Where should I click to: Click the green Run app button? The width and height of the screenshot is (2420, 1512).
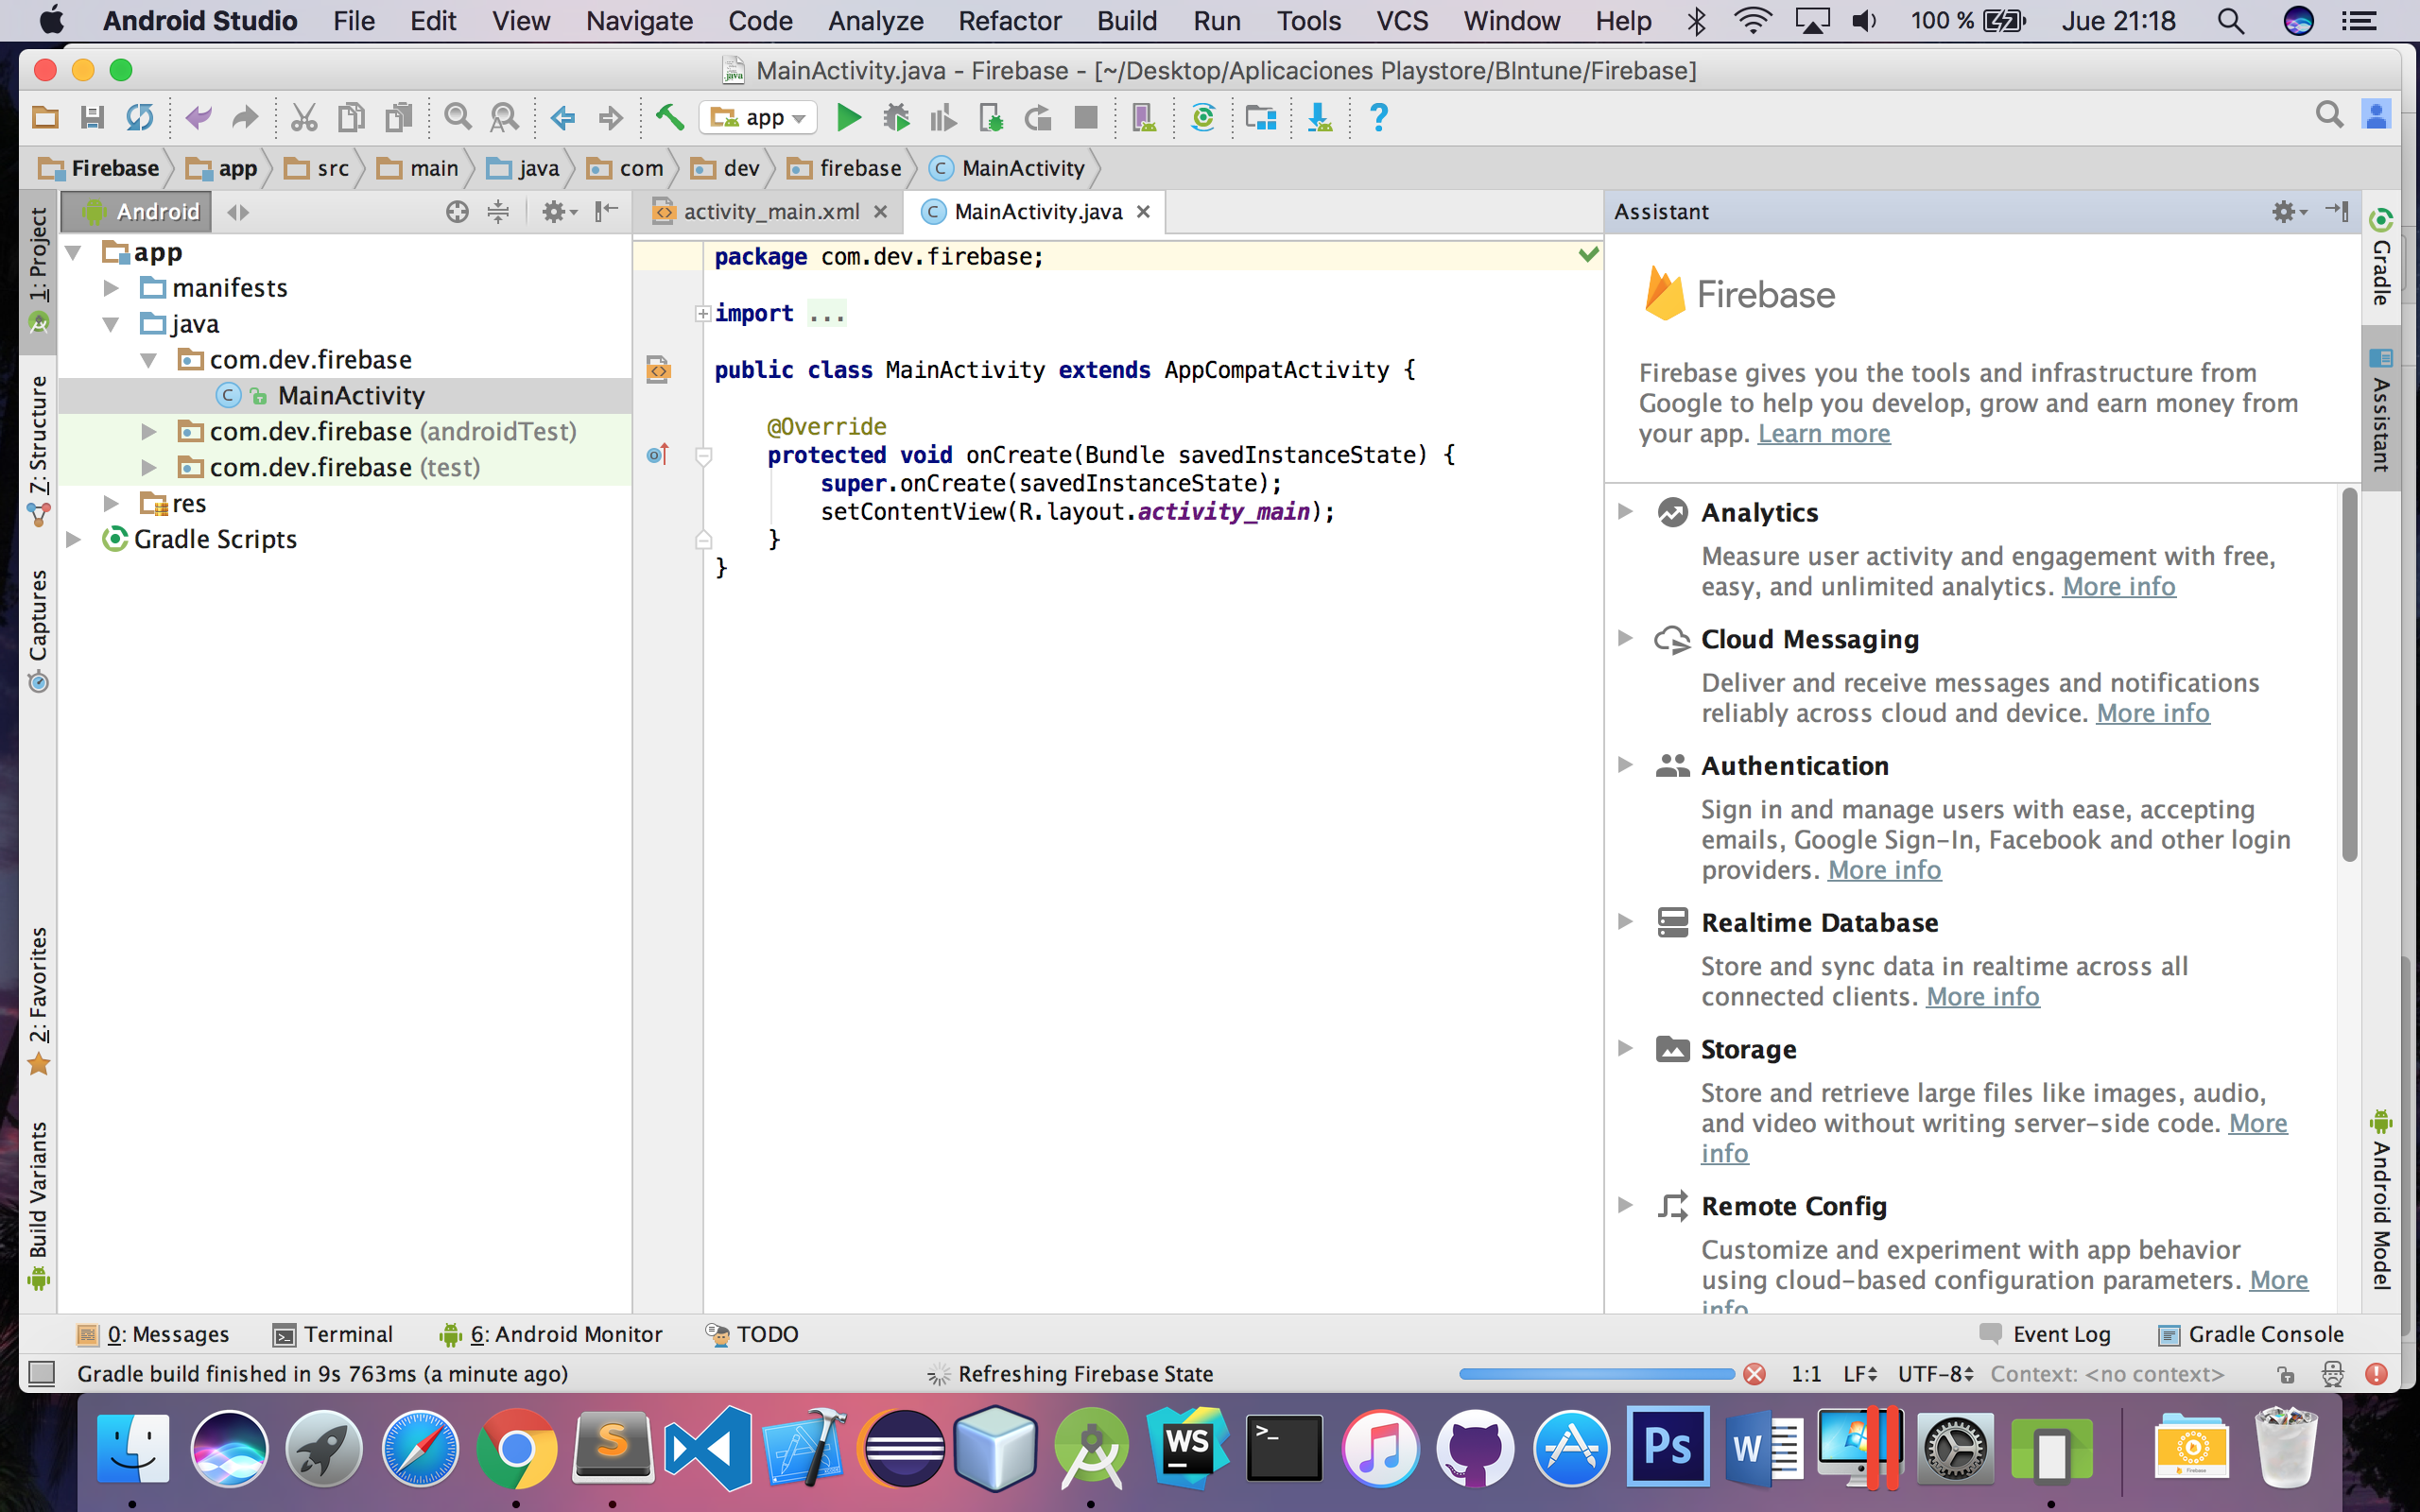848,118
